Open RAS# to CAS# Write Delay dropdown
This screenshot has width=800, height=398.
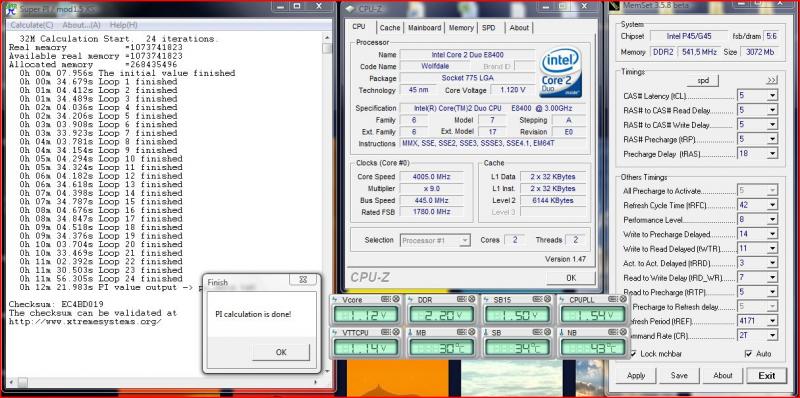pyautogui.click(x=772, y=125)
